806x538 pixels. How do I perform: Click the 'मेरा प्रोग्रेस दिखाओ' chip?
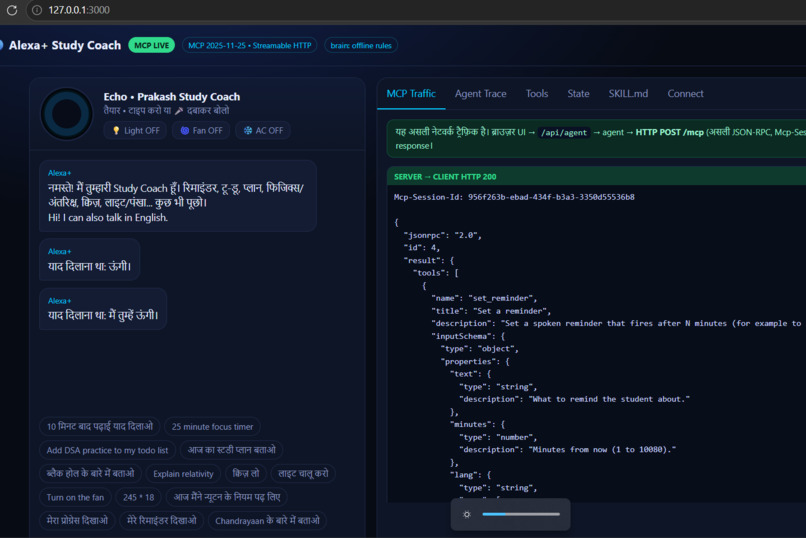coord(77,521)
